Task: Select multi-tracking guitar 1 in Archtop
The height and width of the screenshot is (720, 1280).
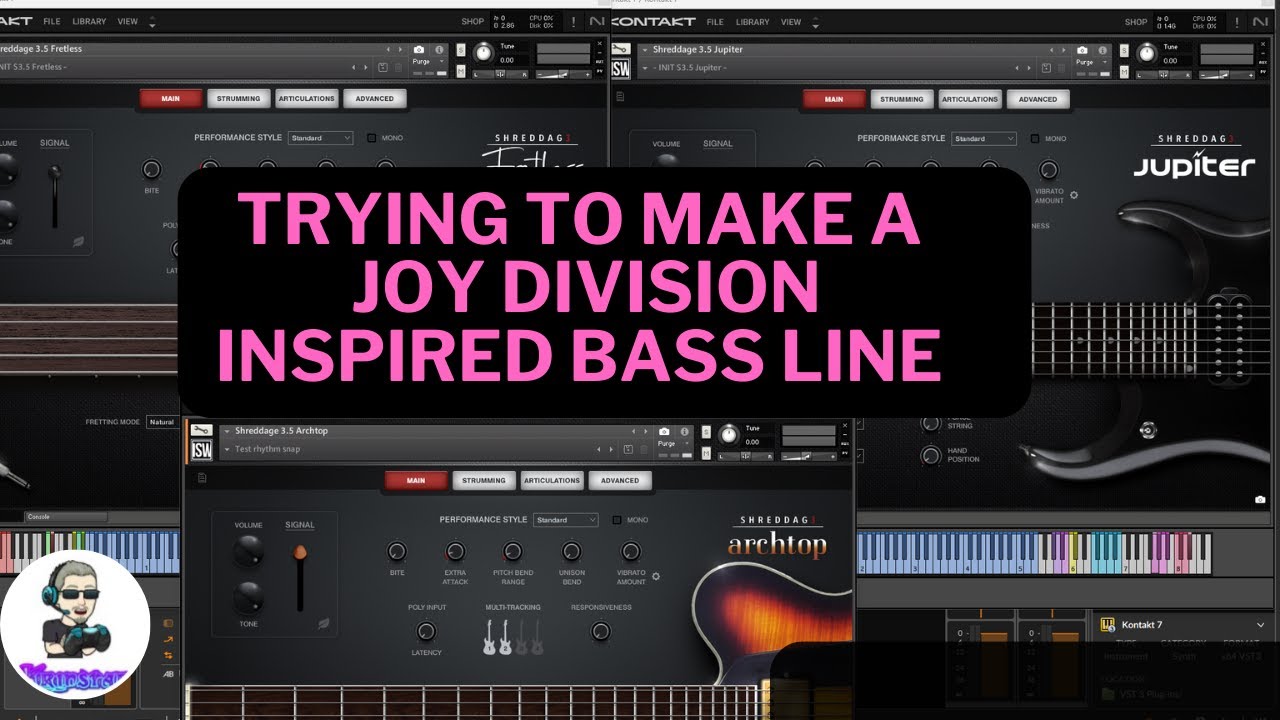Action: tap(489, 638)
